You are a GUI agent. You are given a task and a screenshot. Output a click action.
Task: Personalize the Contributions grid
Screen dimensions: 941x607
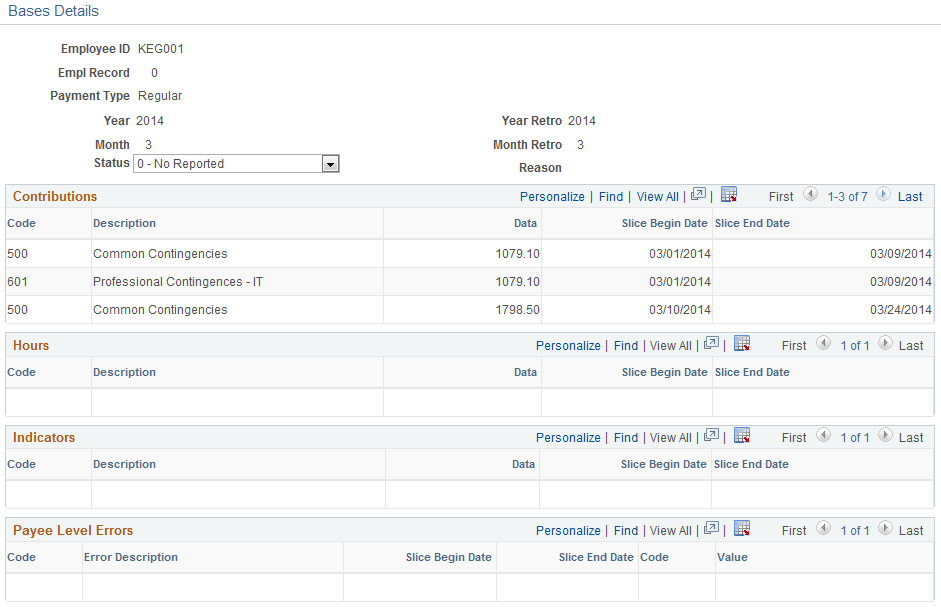(552, 196)
